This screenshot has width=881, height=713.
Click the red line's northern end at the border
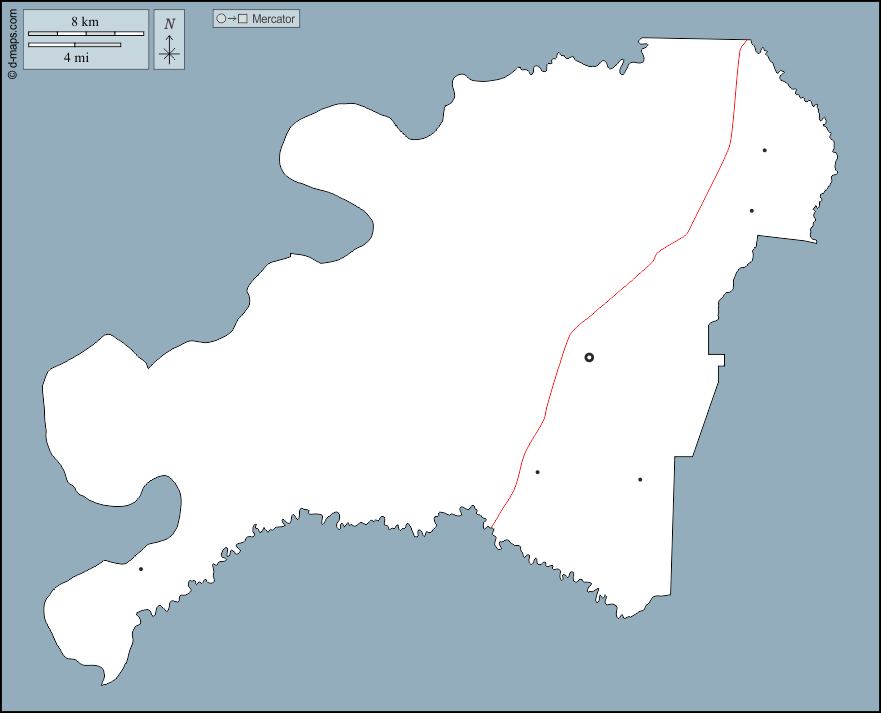coord(749,41)
